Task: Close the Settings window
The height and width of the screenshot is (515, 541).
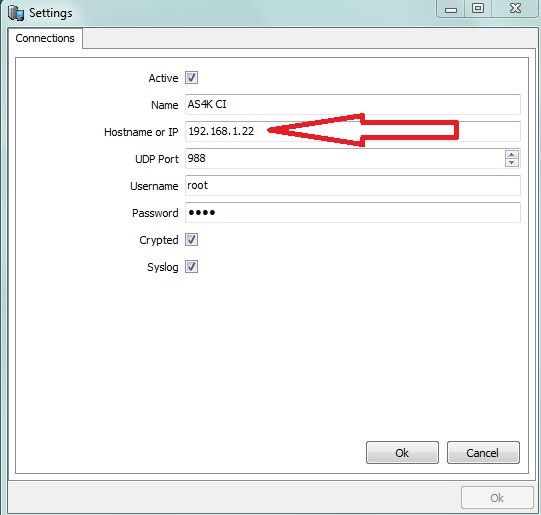Action: (x=515, y=9)
